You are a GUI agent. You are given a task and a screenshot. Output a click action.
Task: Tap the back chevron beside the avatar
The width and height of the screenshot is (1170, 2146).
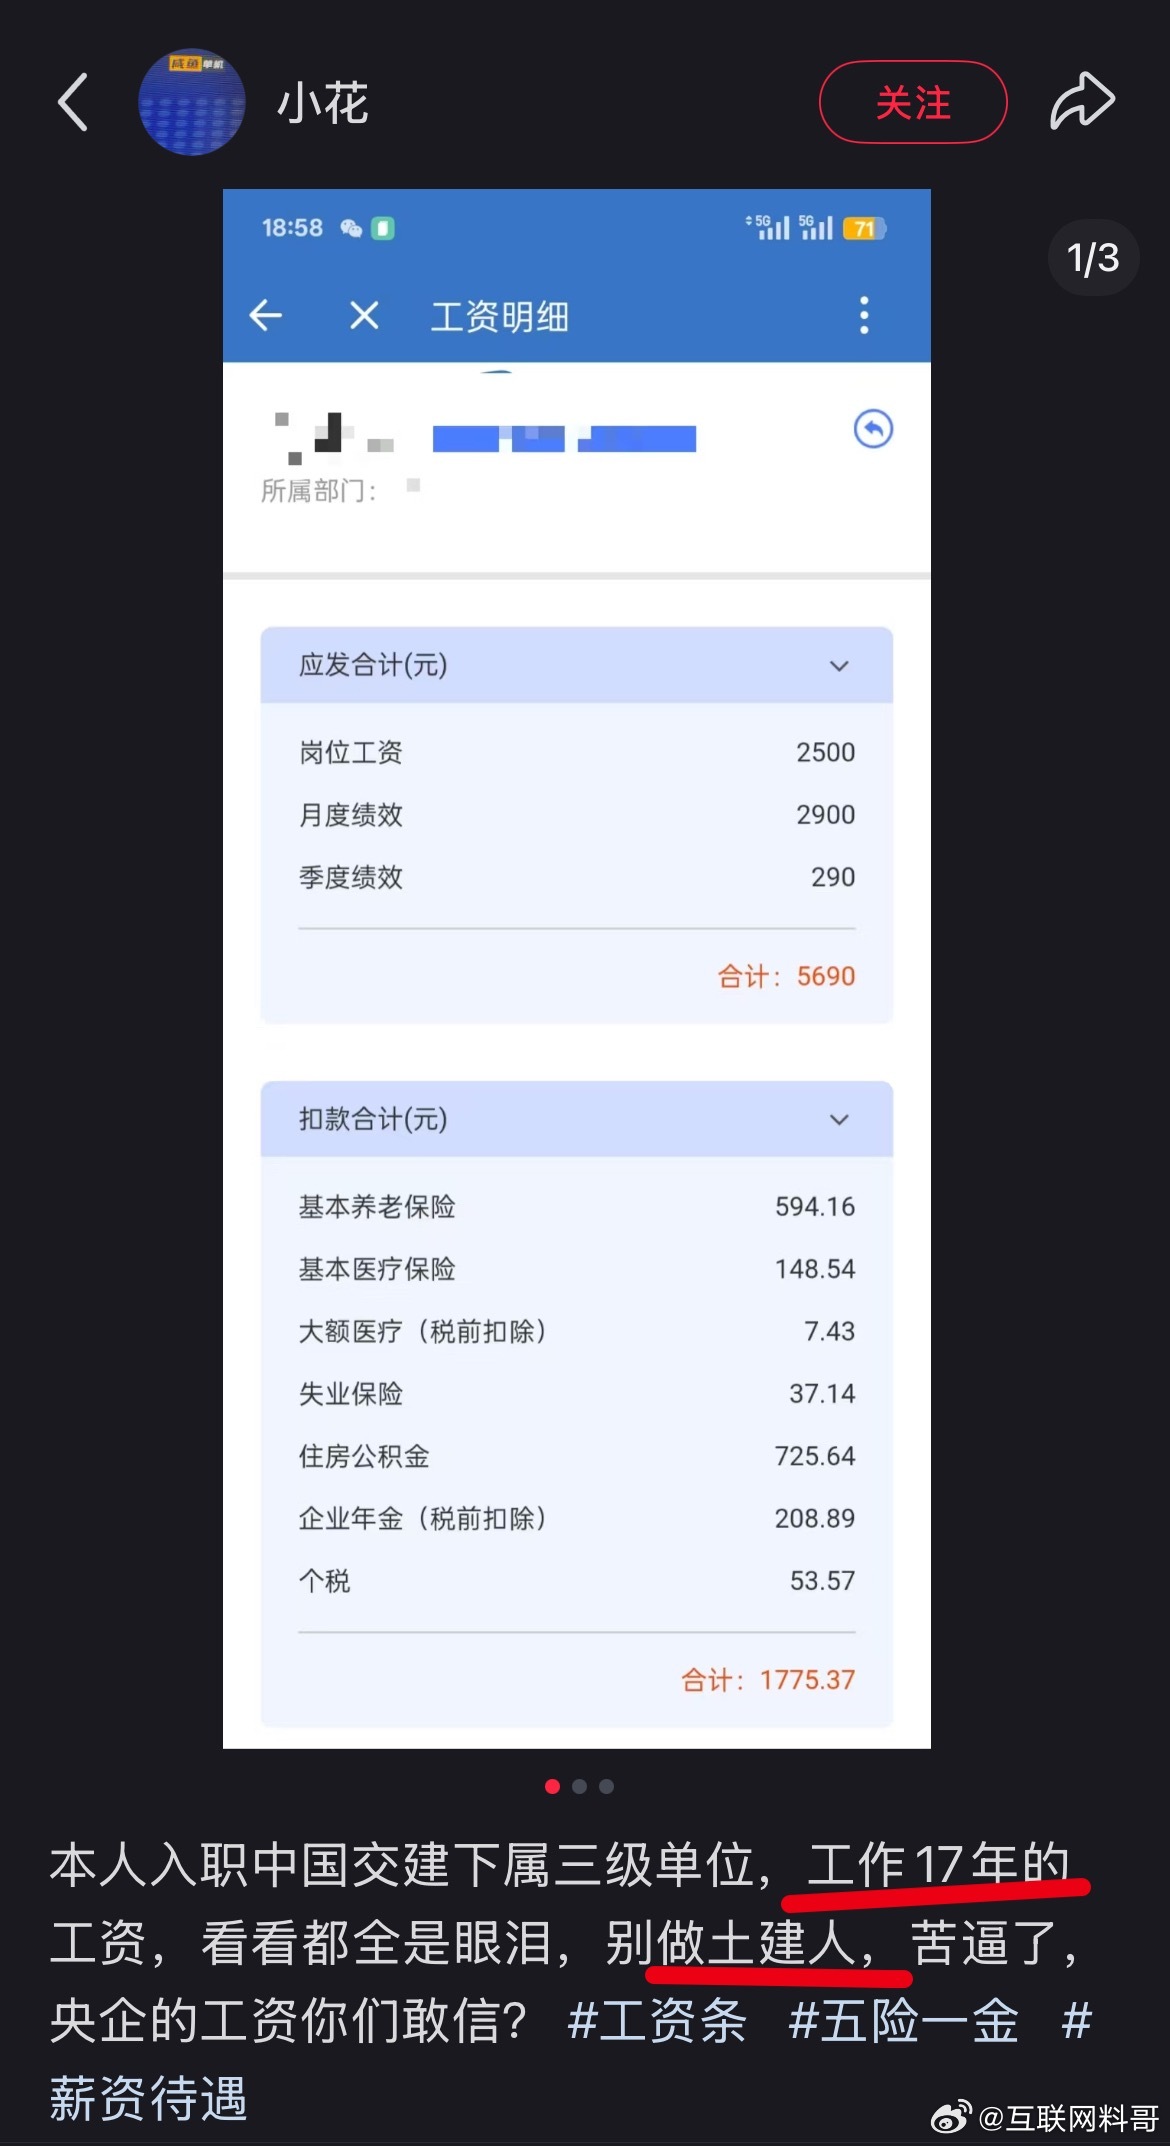(73, 102)
